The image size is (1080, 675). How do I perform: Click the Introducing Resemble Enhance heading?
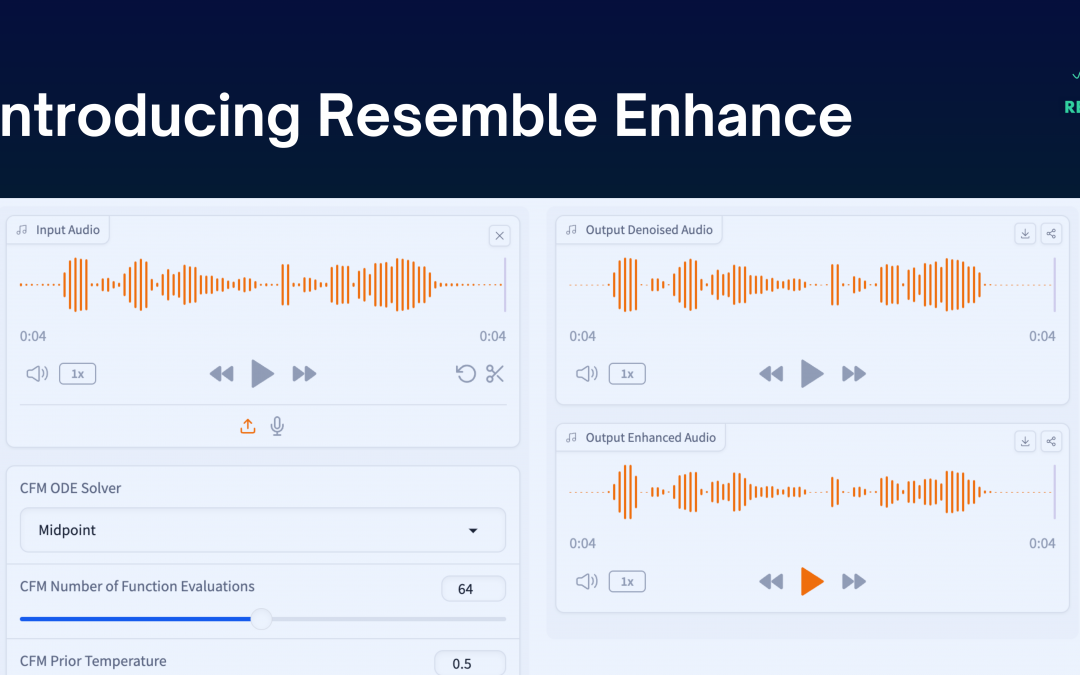pos(426,116)
